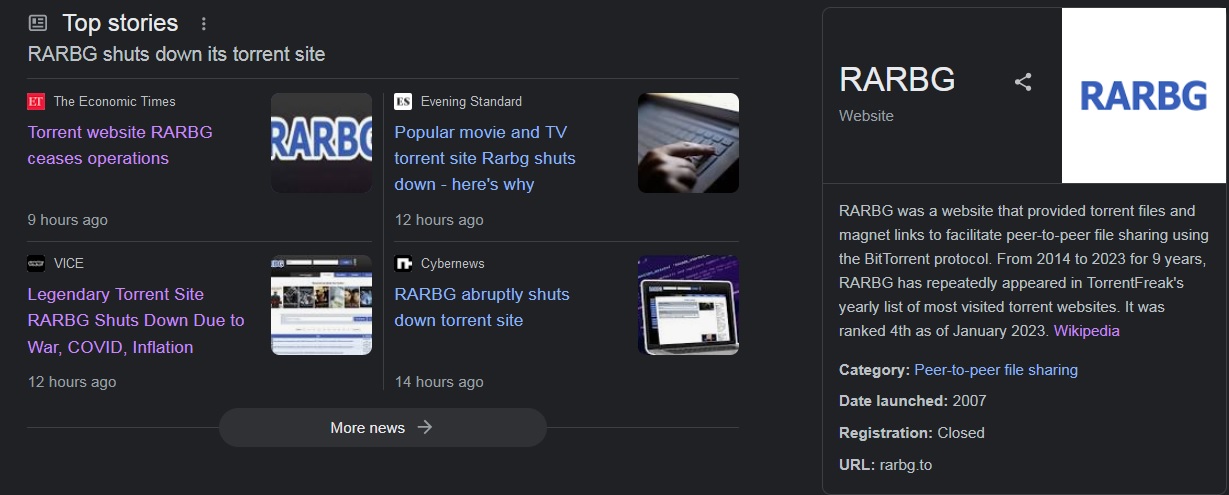
Task: Click the RARBG logo in knowledge panel
Action: [x=1144, y=96]
